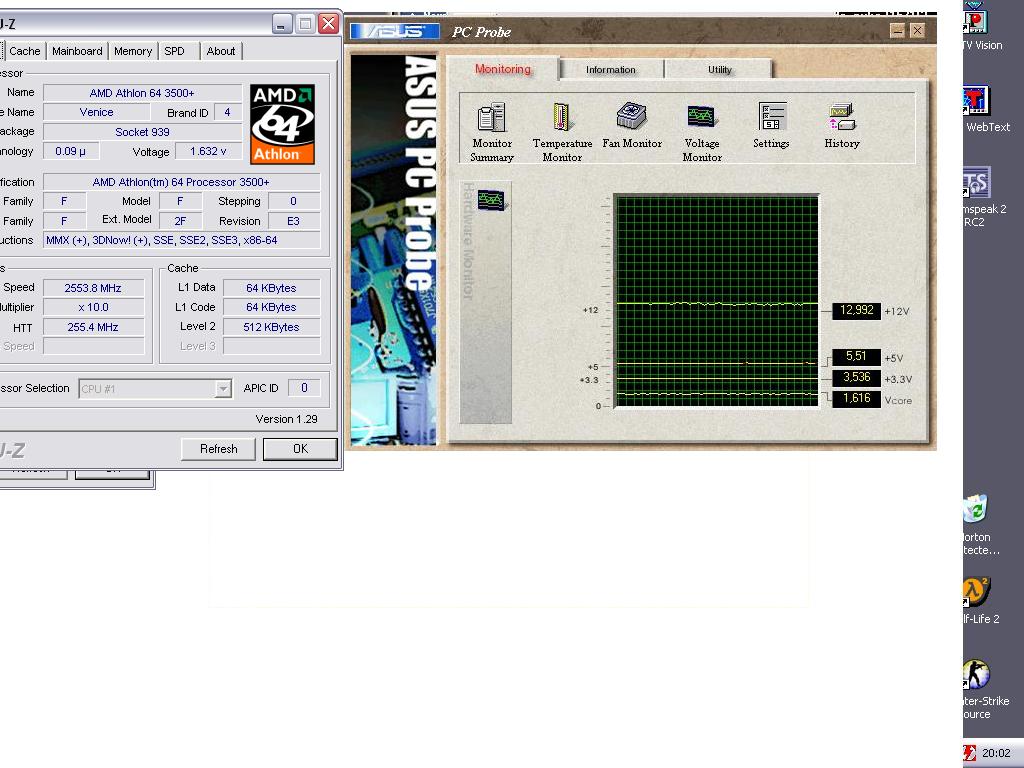This screenshot has height=768, width=1024.
Task: Click the voltage graph display
Action: point(716,300)
